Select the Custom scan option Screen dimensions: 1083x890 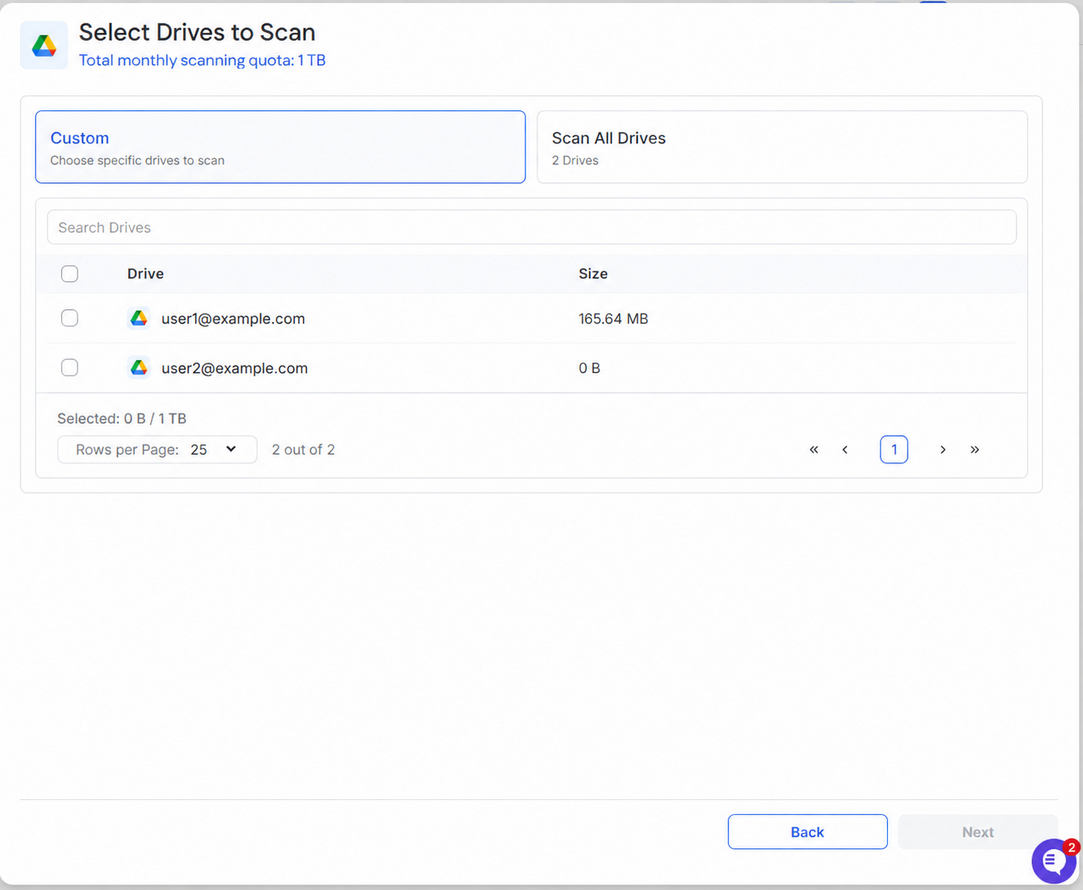tap(280, 147)
